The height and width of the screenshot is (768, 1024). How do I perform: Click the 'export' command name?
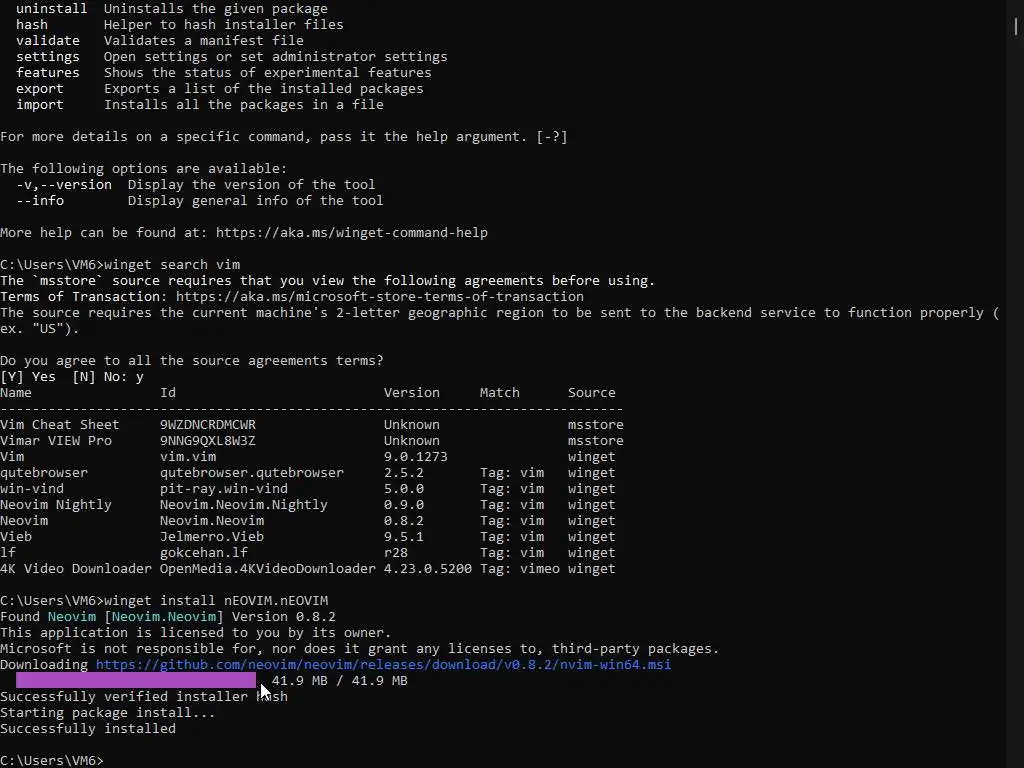point(40,88)
